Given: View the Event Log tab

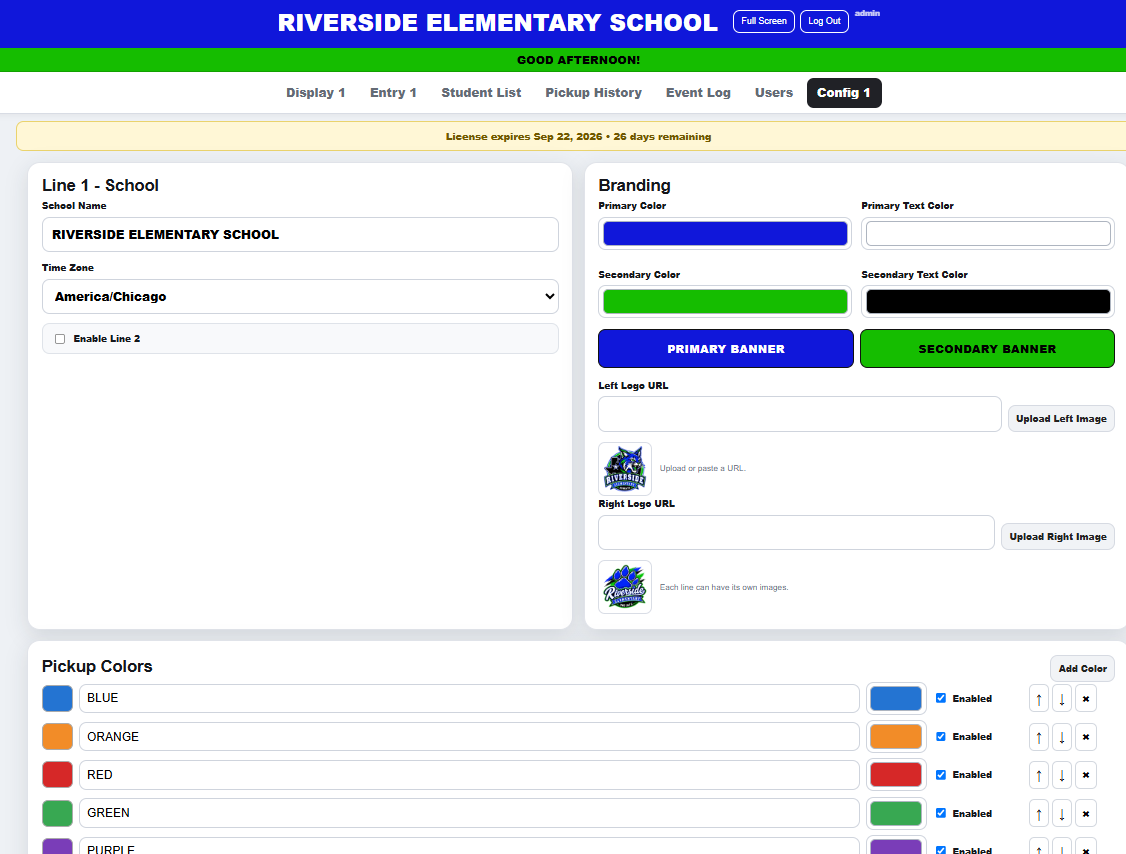Looking at the screenshot, I should pyautogui.click(x=698, y=93).
